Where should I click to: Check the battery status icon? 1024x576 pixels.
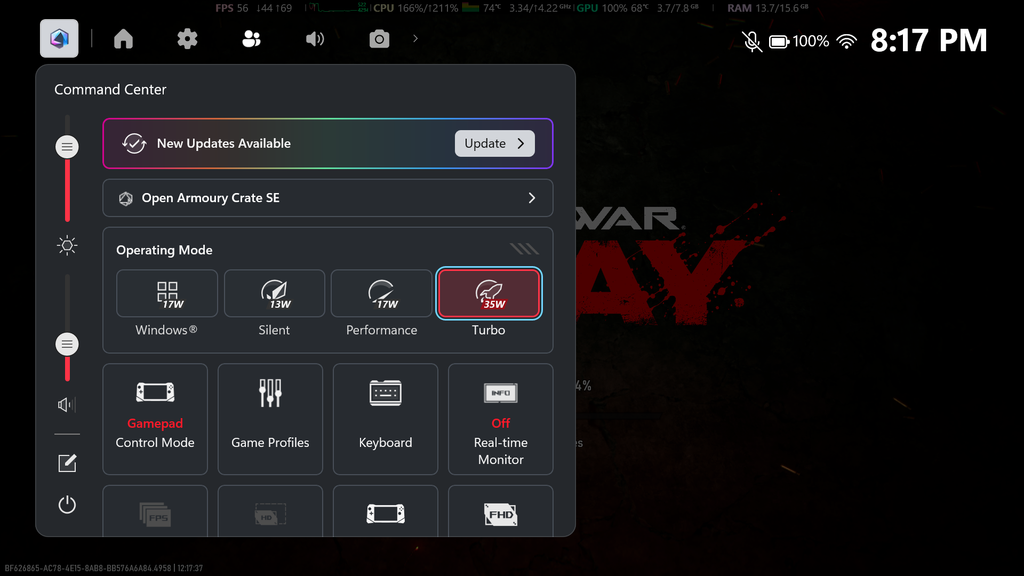click(x=779, y=42)
